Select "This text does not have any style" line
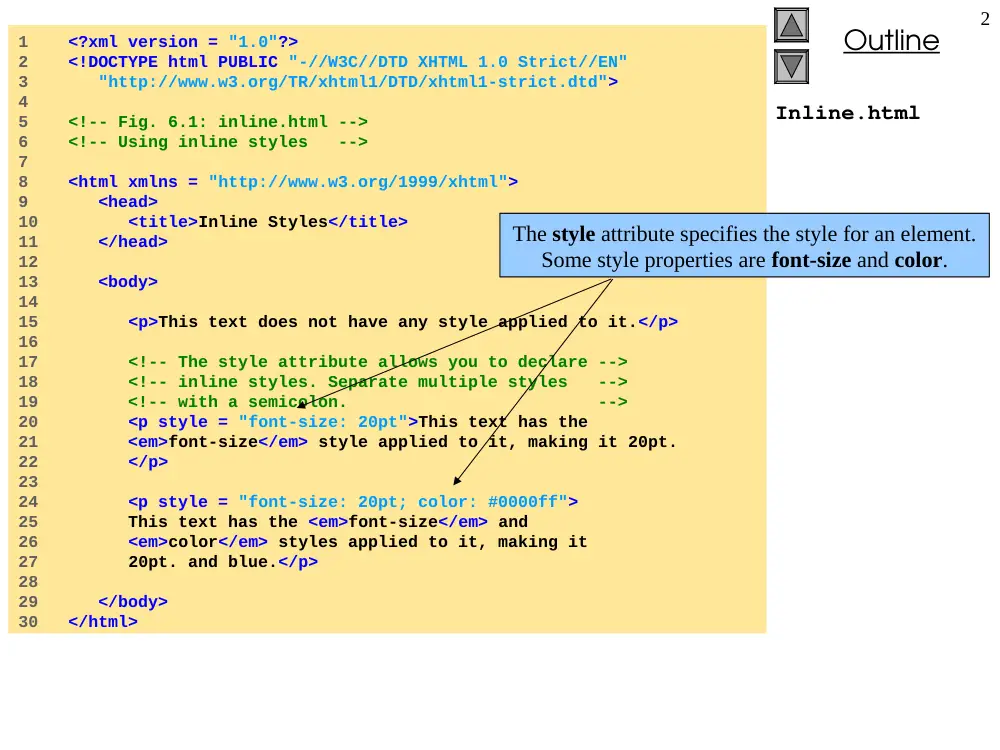The width and height of the screenshot is (1000, 750). coord(403,322)
